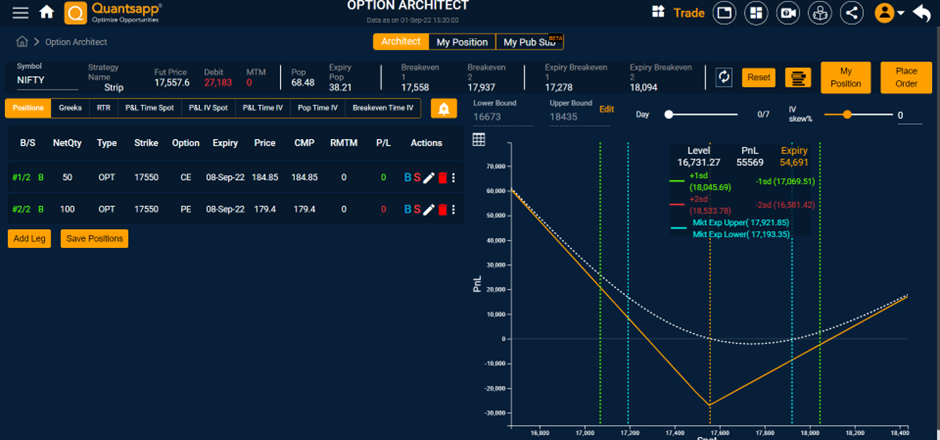Viewport: 940px width, 440px height.
Task: Click the back arrow in top right
Action: pyautogui.click(x=922, y=13)
